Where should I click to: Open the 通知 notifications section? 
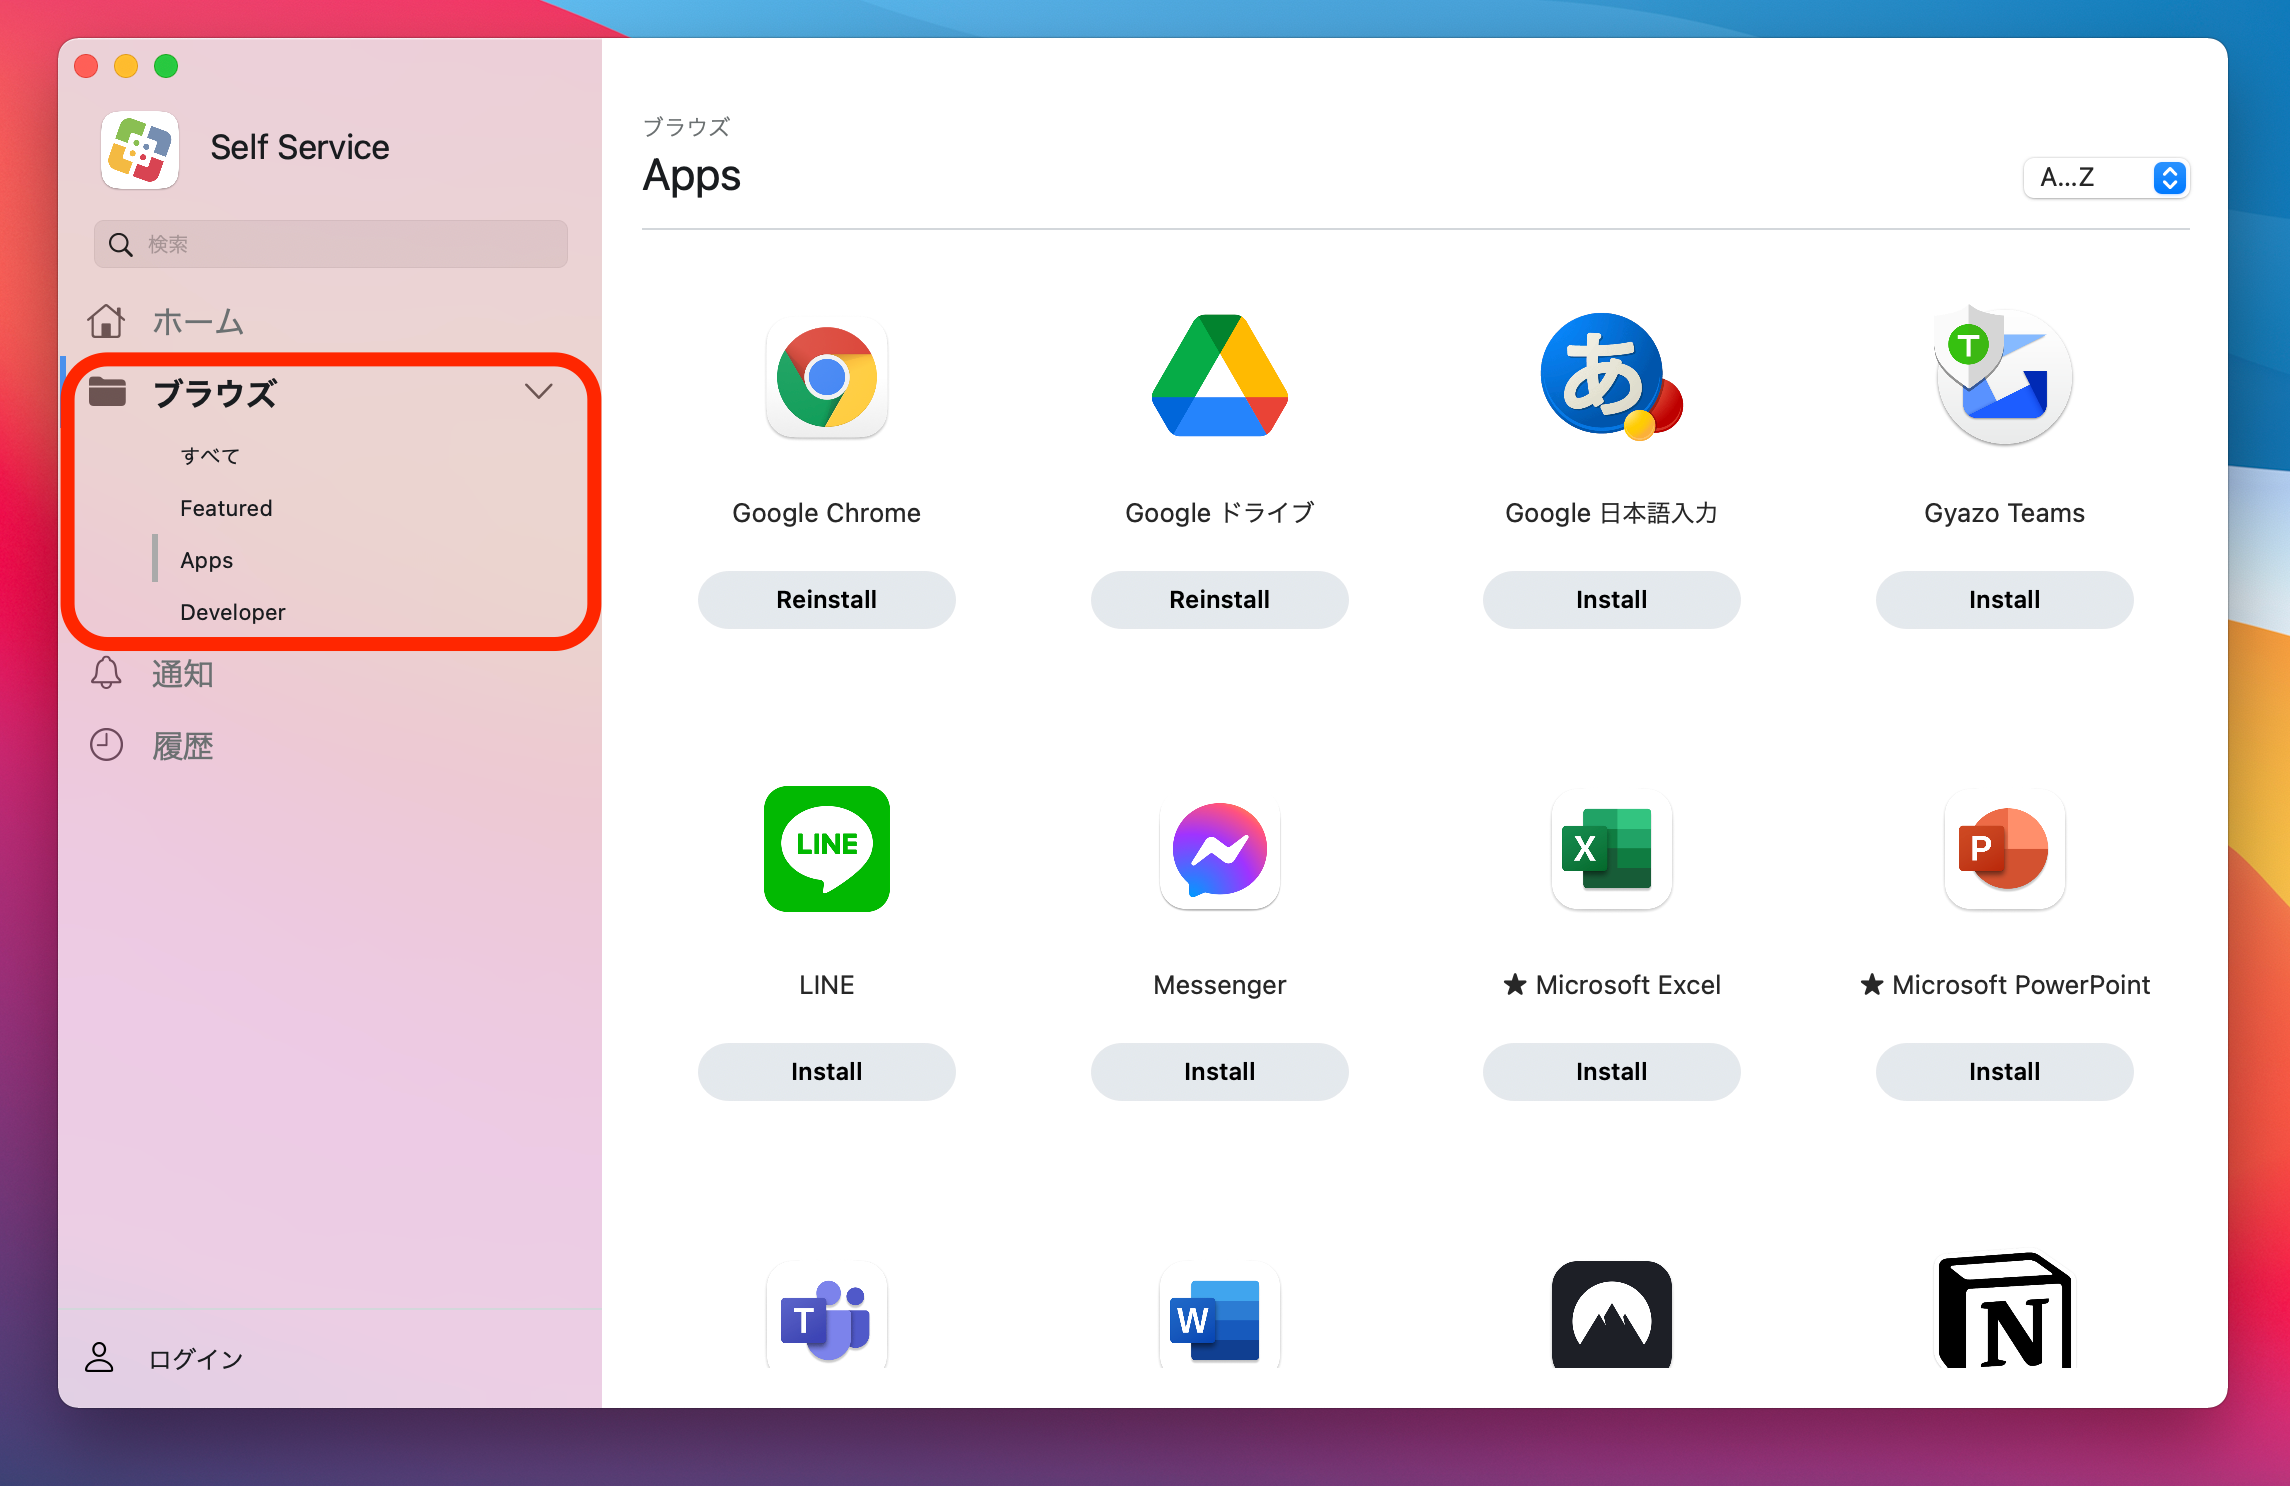(x=182, y=674)
